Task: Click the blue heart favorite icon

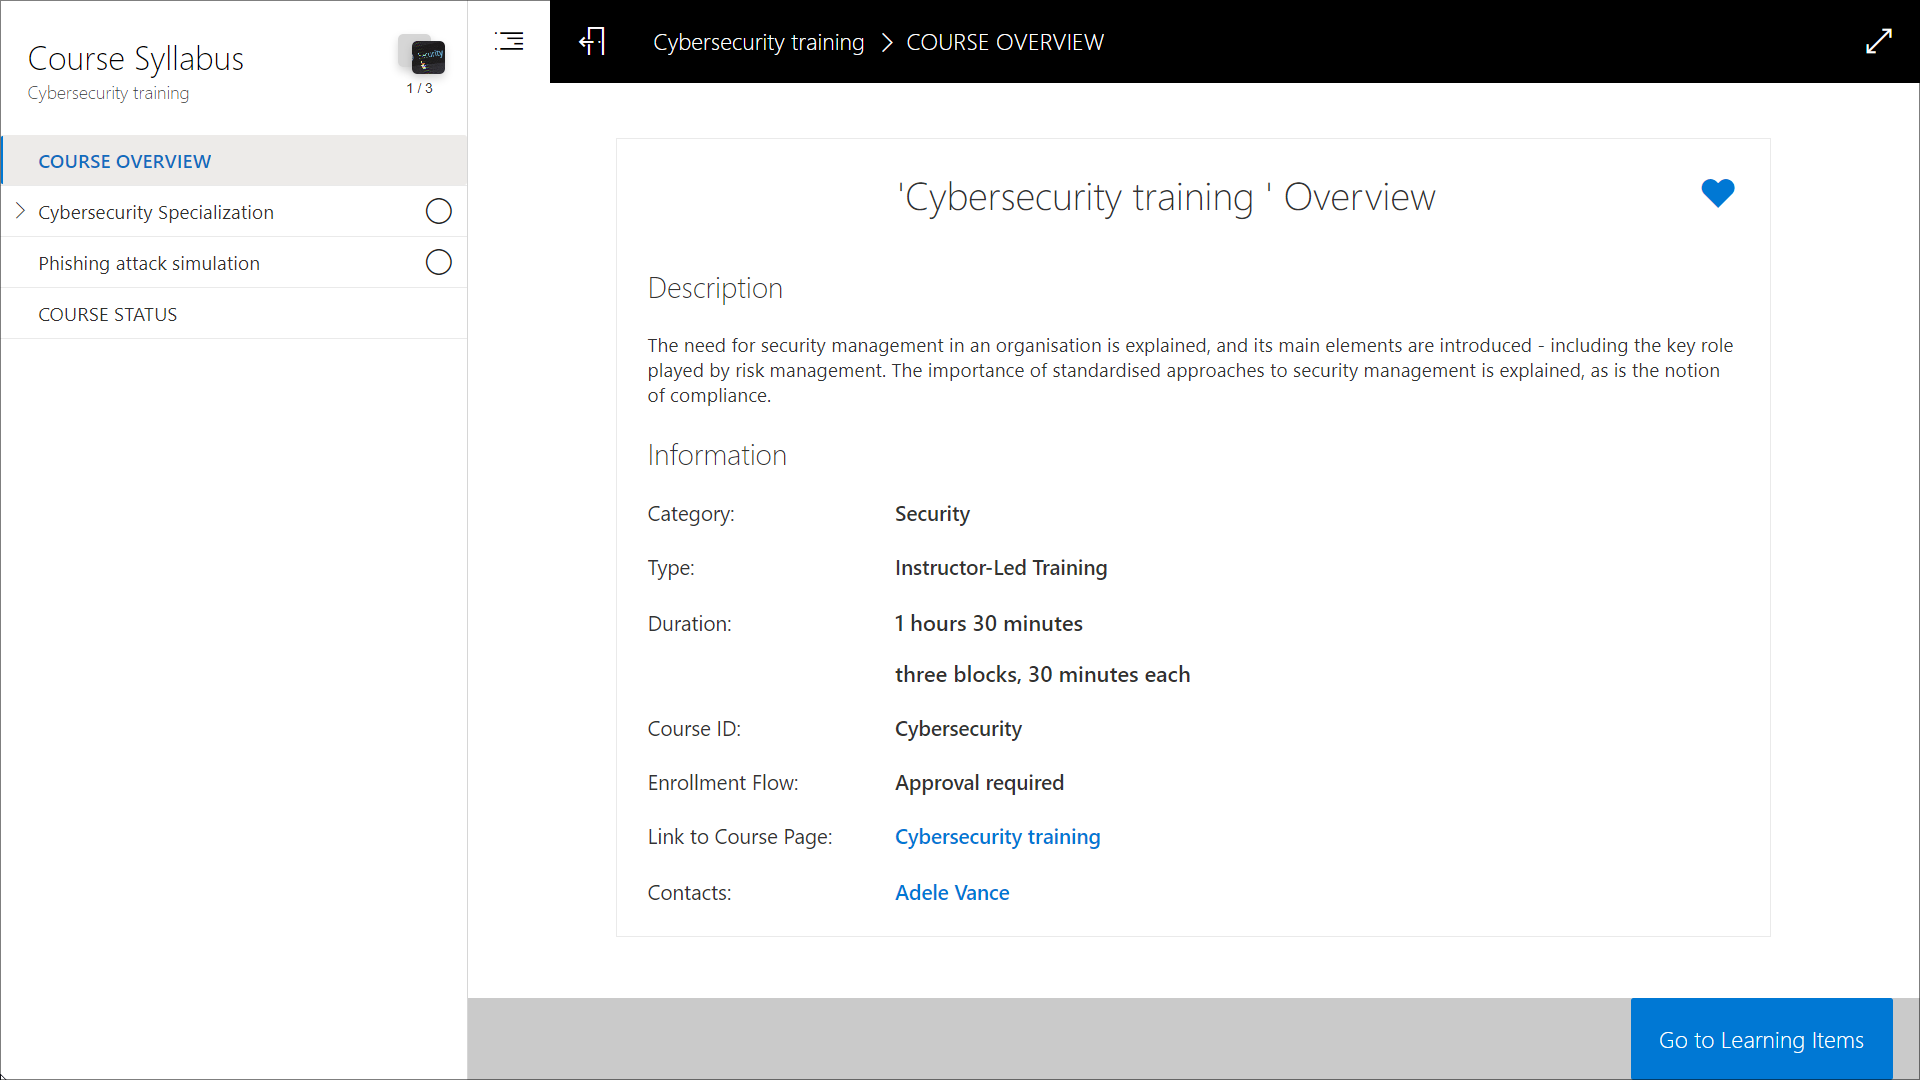Action: 1717,192
